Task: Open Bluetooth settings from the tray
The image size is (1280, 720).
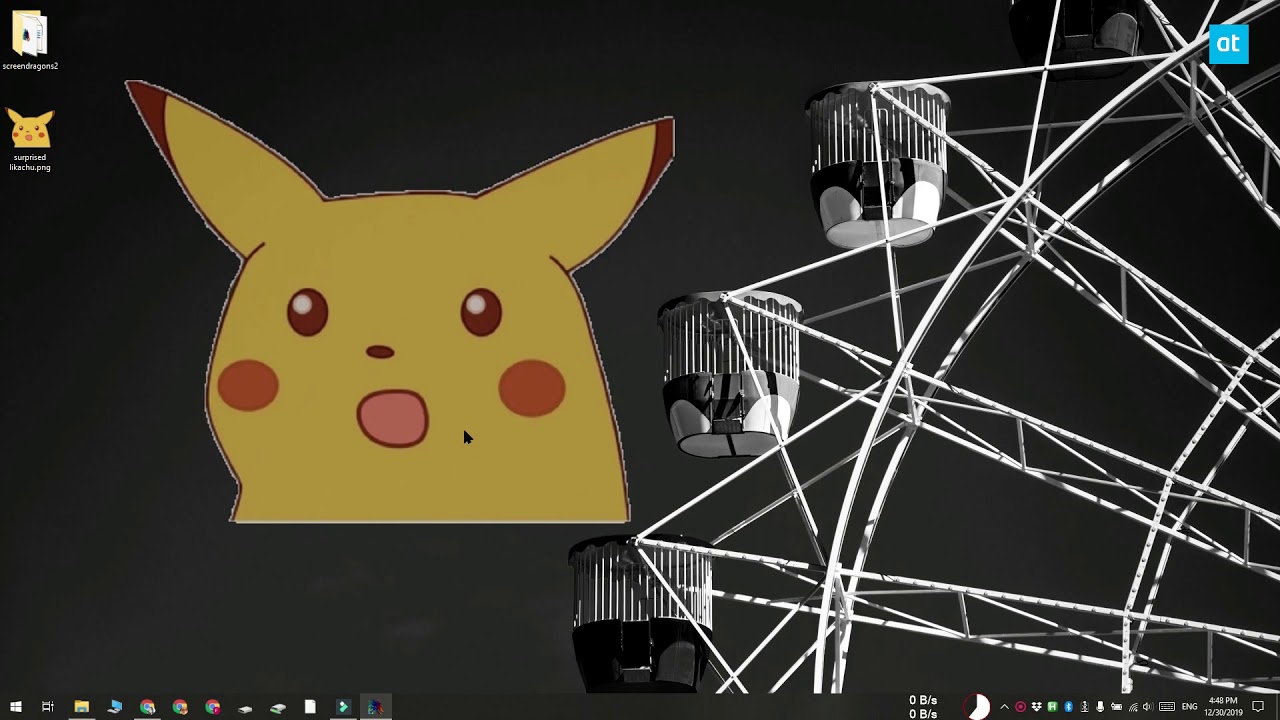Action: point(1068,707)
